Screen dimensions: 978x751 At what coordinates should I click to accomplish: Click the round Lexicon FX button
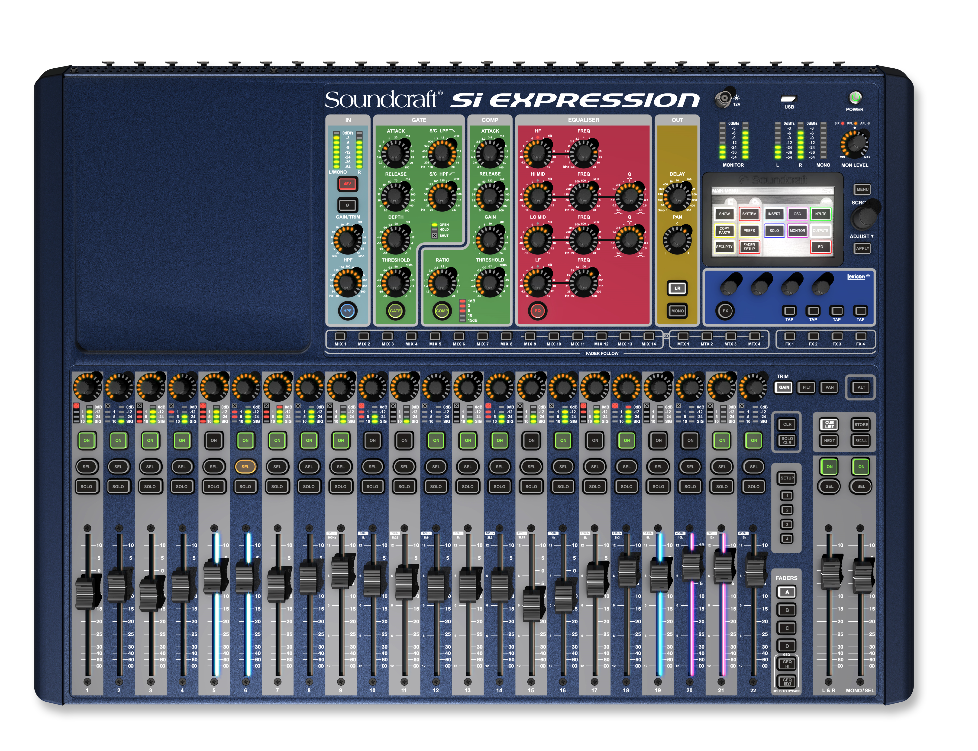(x=724, y=310)
